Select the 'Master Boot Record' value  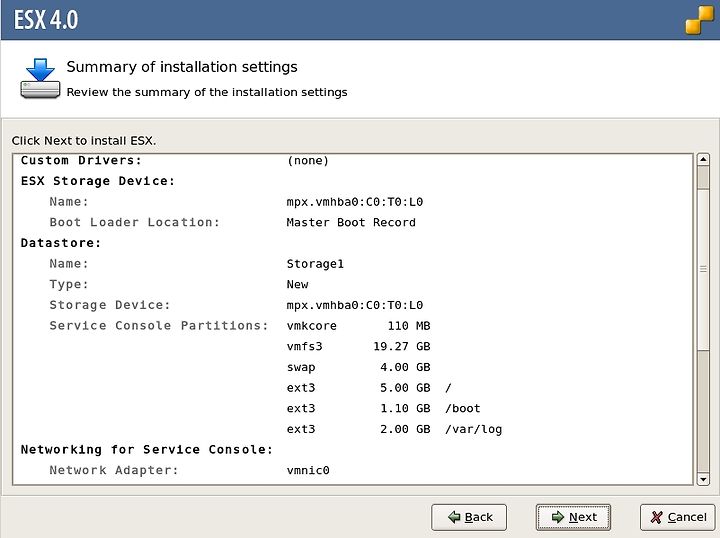point(351,222)
